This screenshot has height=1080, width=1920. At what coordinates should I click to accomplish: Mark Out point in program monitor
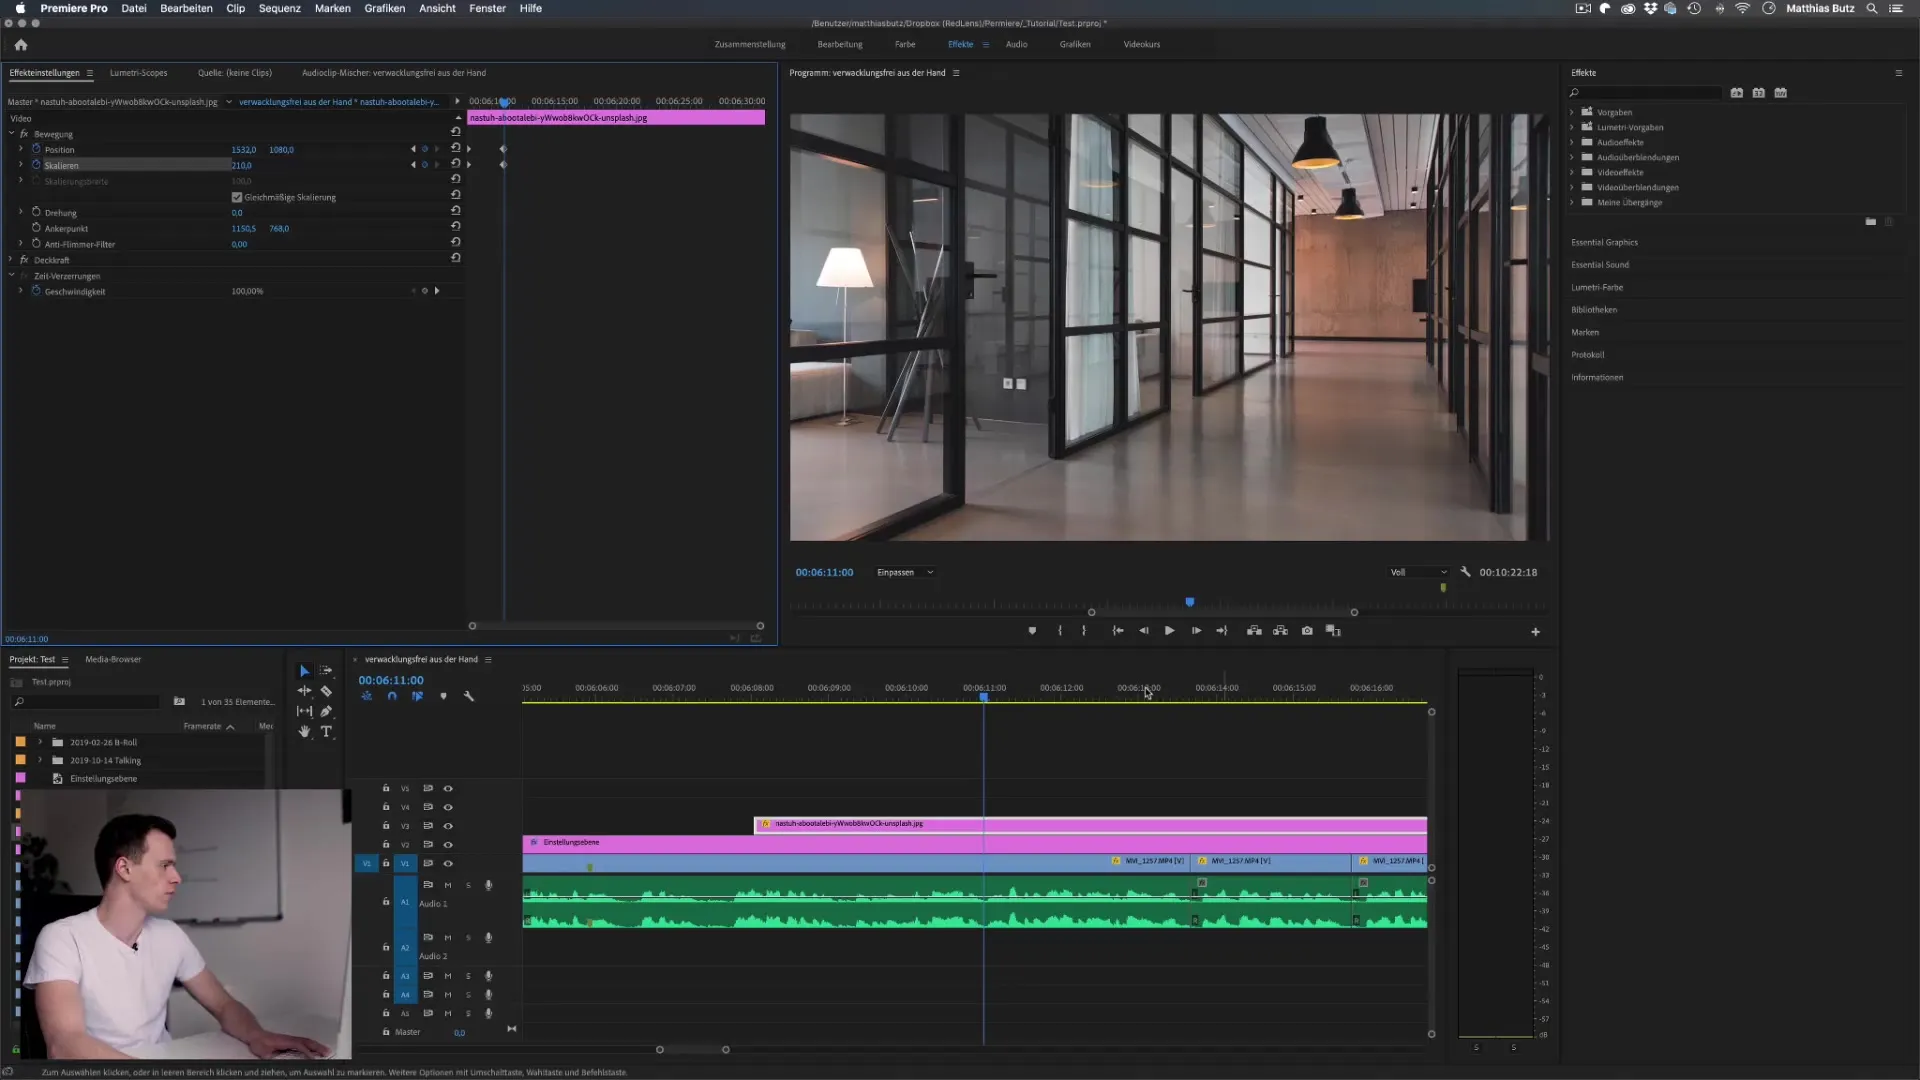click(x=1084, y=631)
